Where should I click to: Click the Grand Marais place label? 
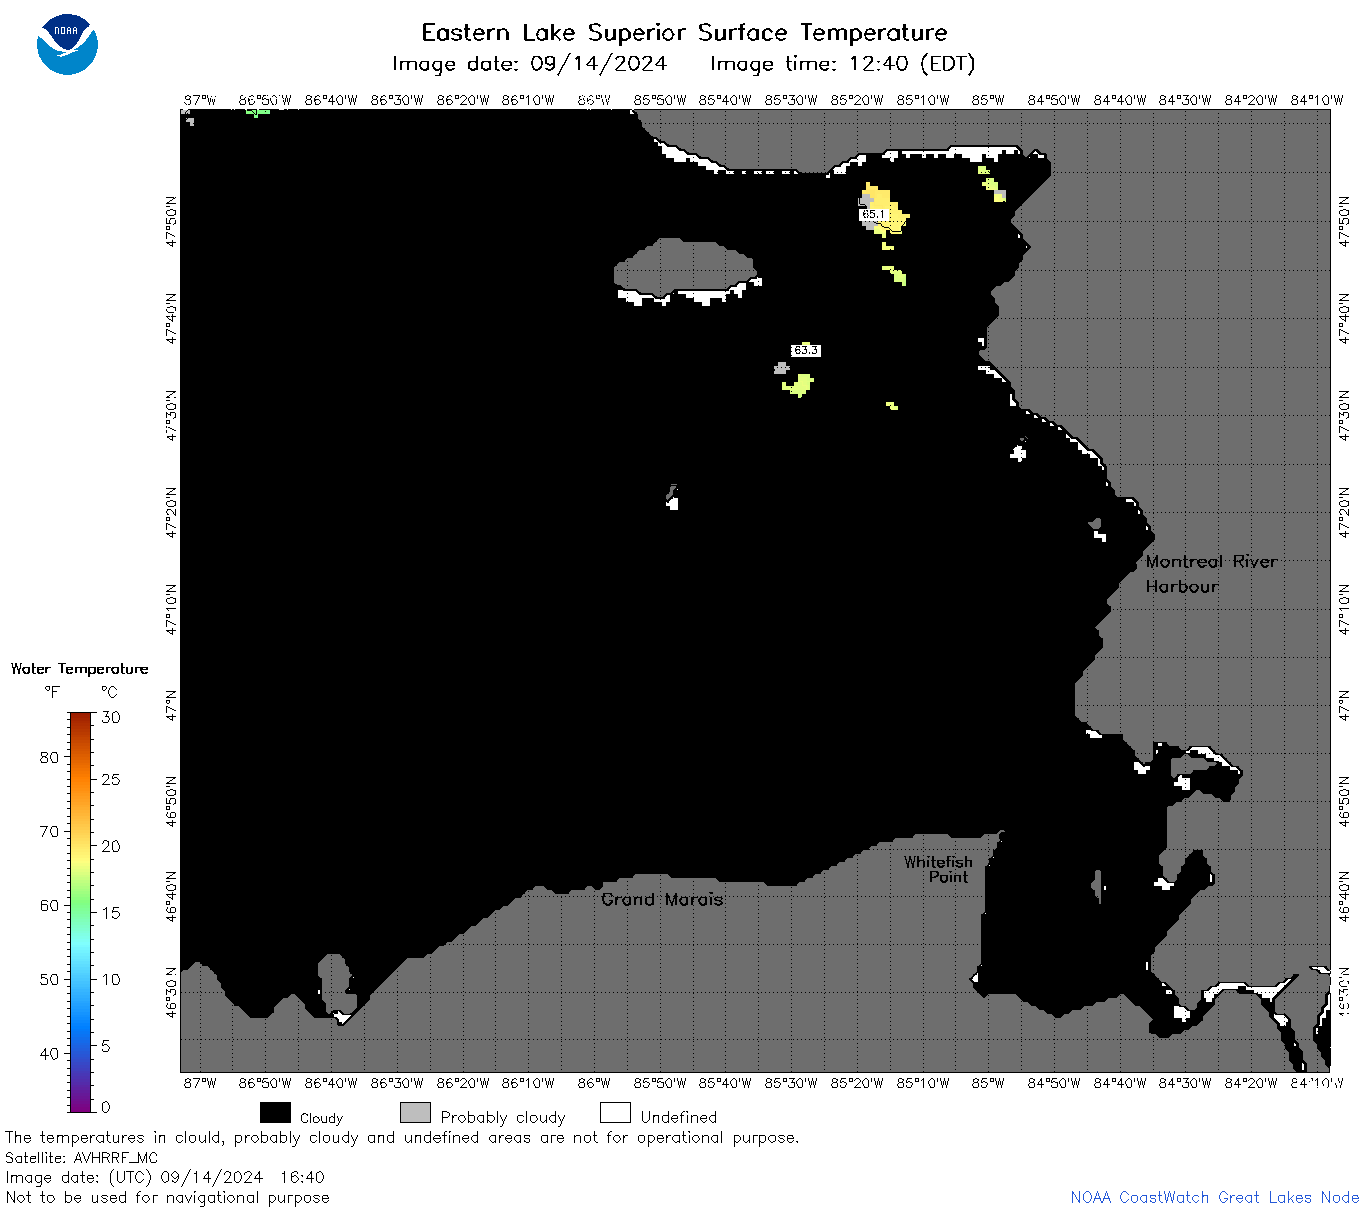click(662, 899)
